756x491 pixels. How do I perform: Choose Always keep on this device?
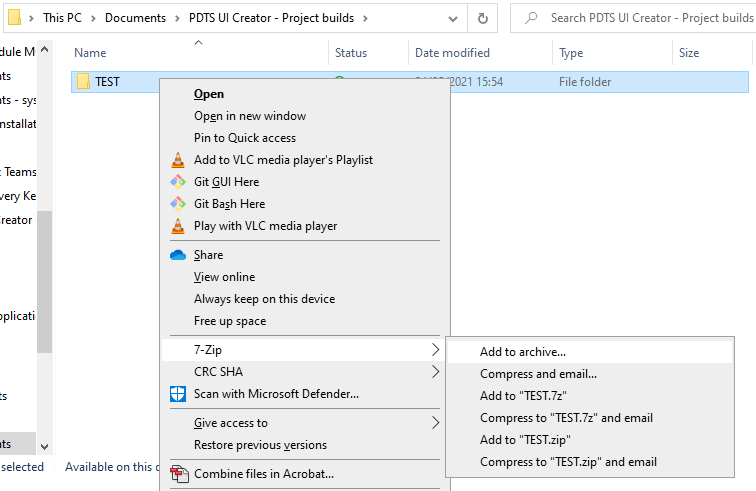click(x=265, y=299)
